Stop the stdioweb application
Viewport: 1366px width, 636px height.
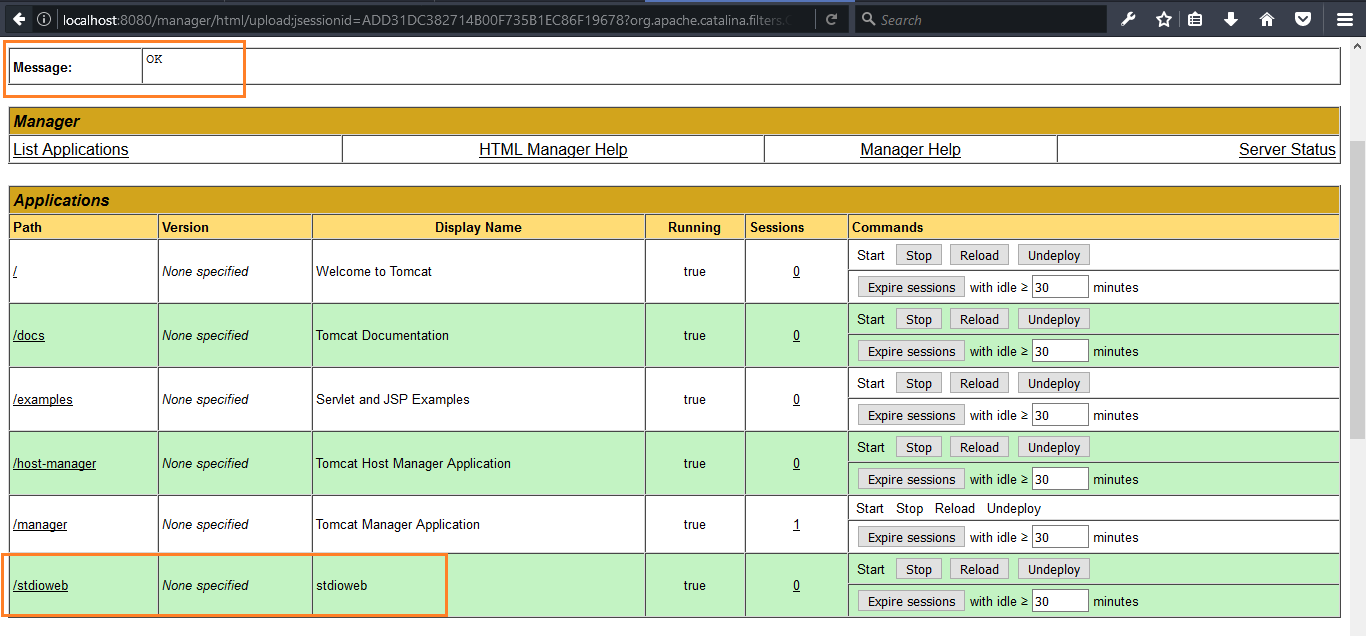coord(919,569)
